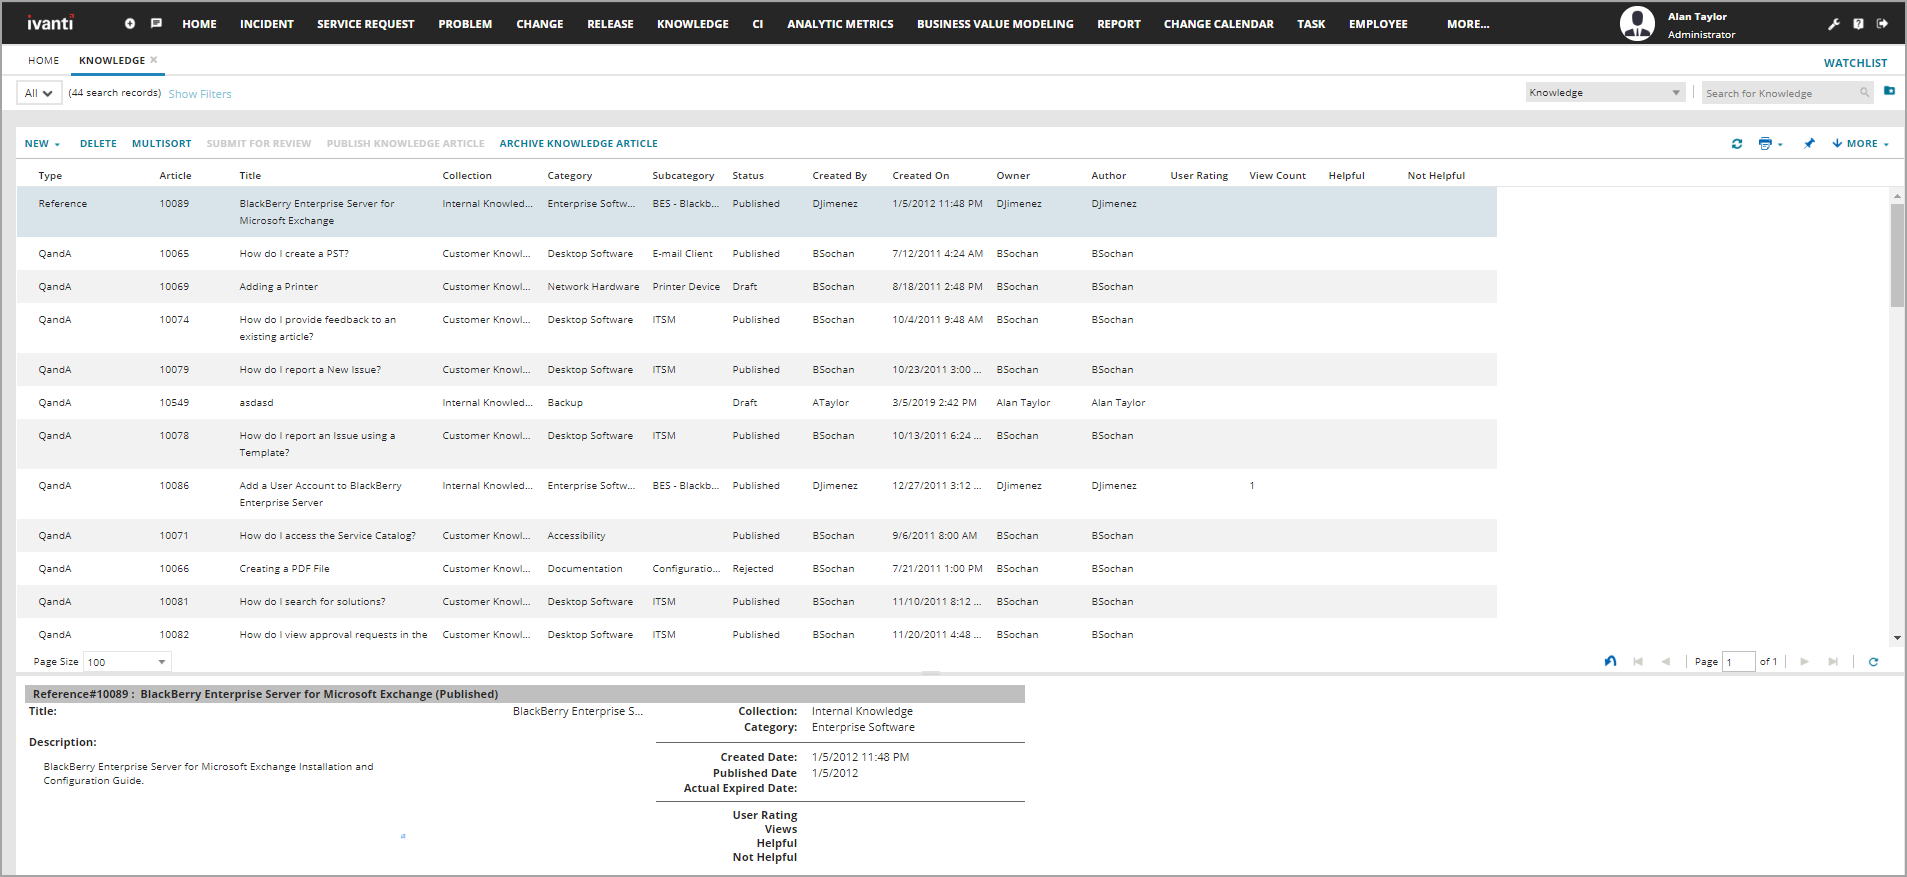Screen dimensions: 1907x877
Task: Pin the list using the pushpin icon
Action: 1809,144
